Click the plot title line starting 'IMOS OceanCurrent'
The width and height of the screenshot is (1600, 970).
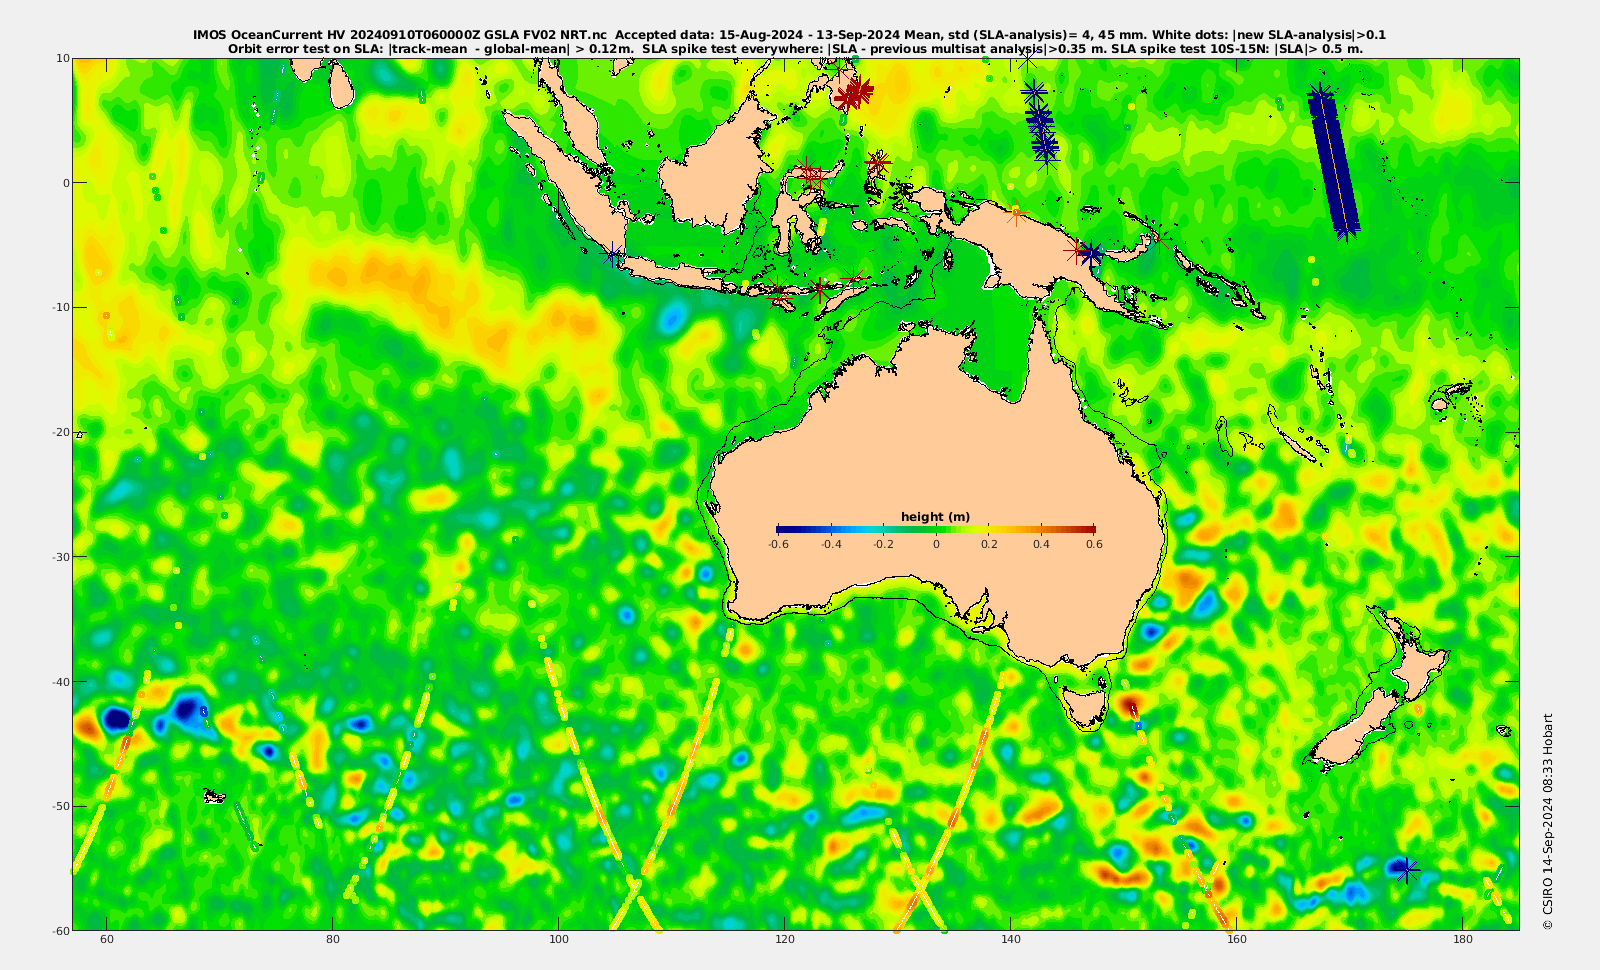(790, 35)
